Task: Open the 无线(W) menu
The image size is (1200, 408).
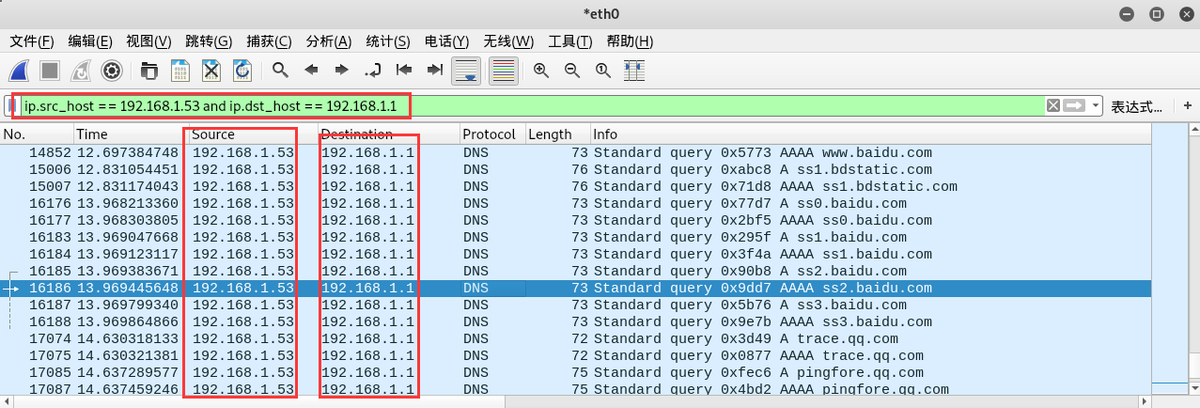Action: [x=509, y=41]
